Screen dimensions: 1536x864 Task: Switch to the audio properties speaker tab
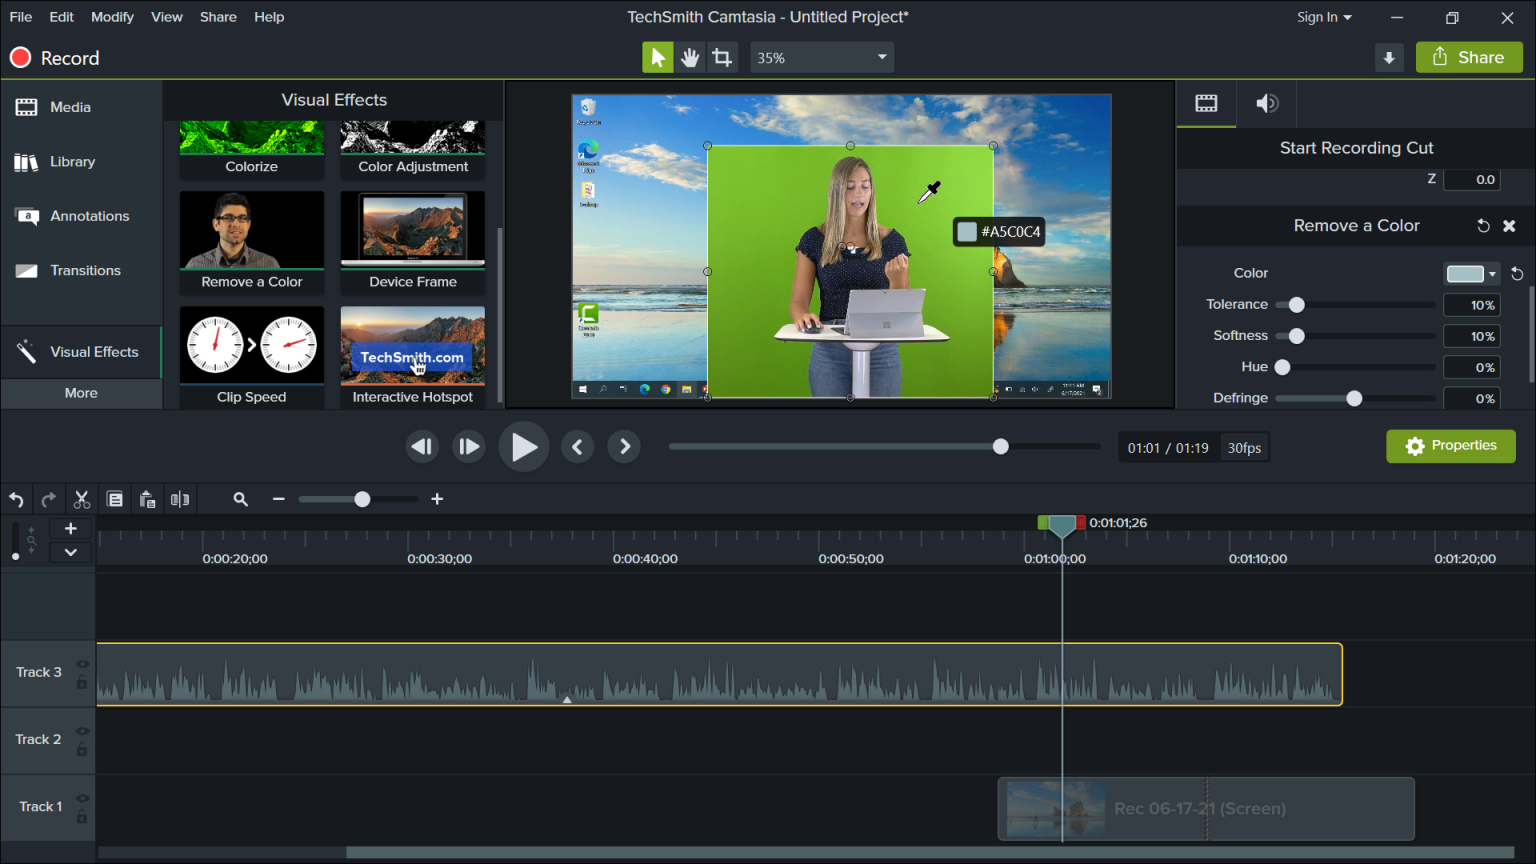point(1266,103)
